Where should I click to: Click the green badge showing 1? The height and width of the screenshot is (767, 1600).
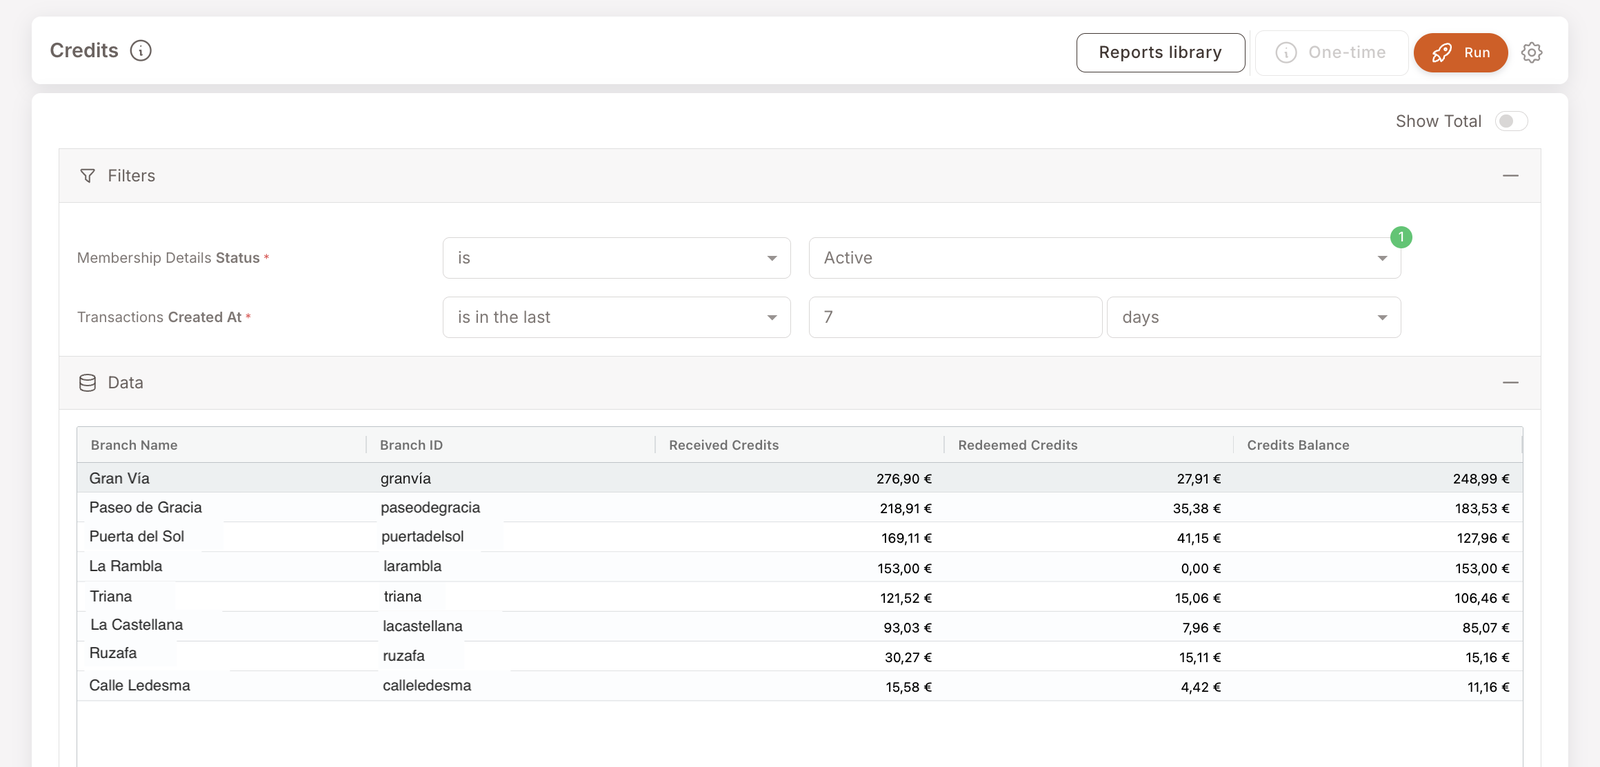tap(1401, 237)
